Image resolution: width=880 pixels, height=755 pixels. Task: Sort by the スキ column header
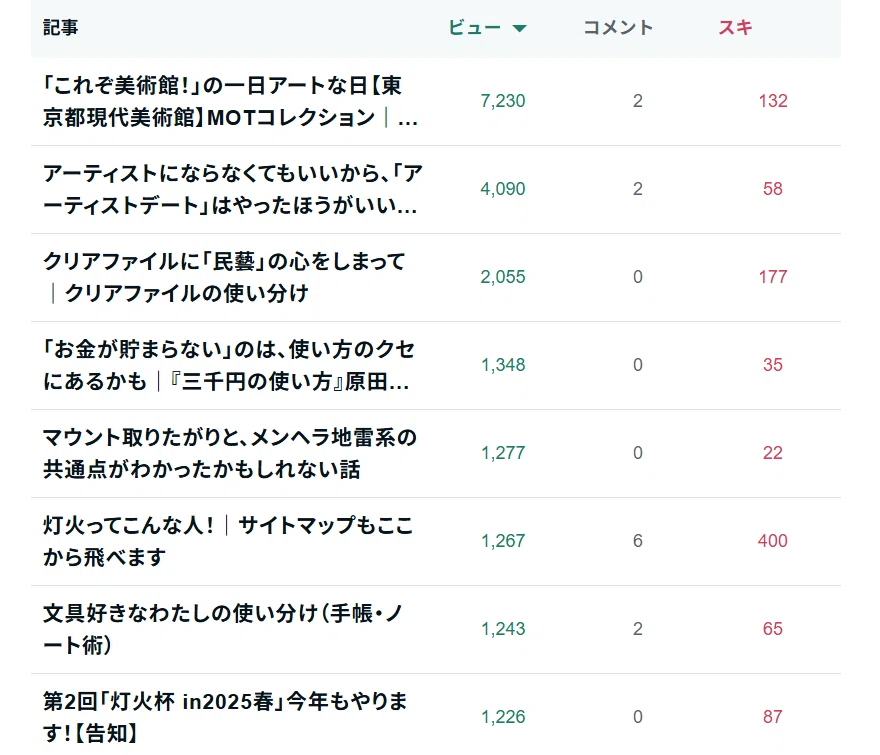(x=735, y=28)
